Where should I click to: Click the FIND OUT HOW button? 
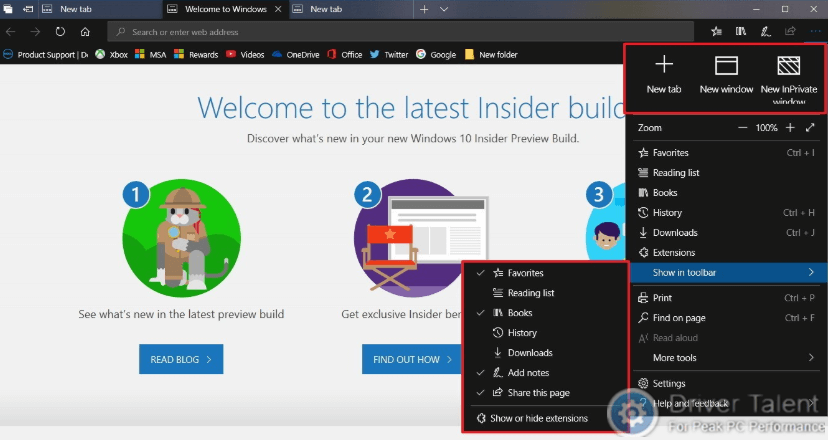411,360
